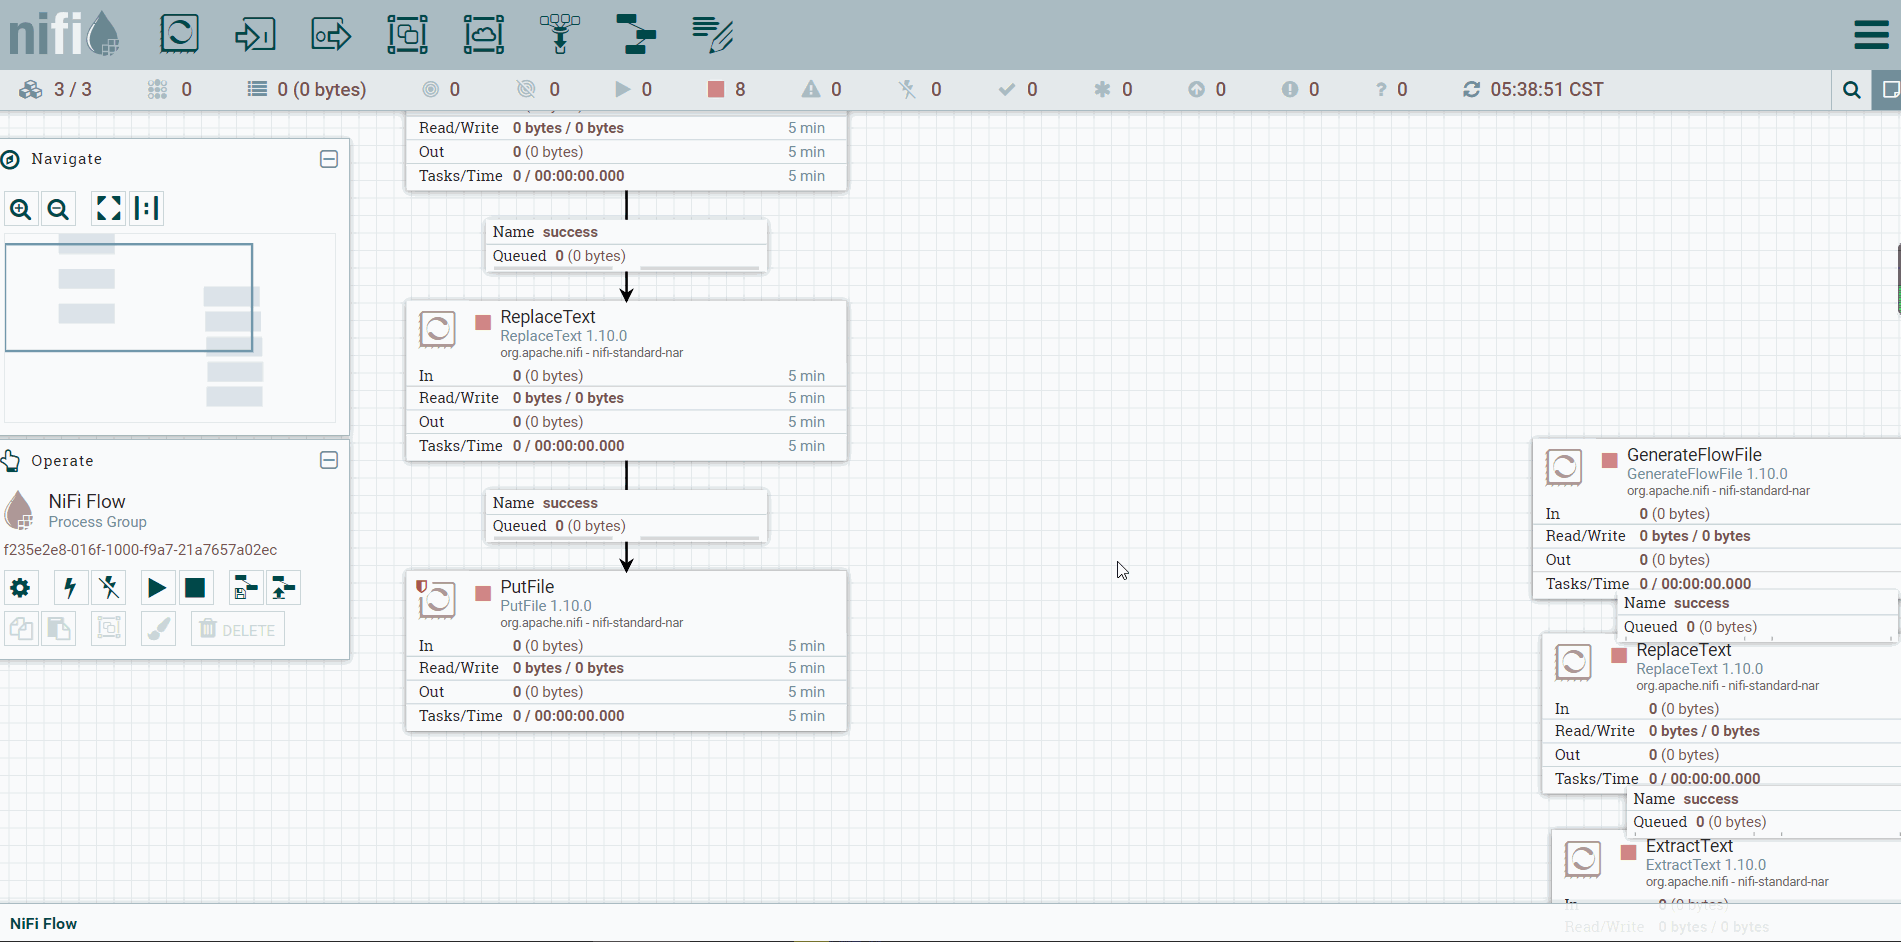
Task: Click the NiFi Flow breadcrumb link
Action: (43, 924)
